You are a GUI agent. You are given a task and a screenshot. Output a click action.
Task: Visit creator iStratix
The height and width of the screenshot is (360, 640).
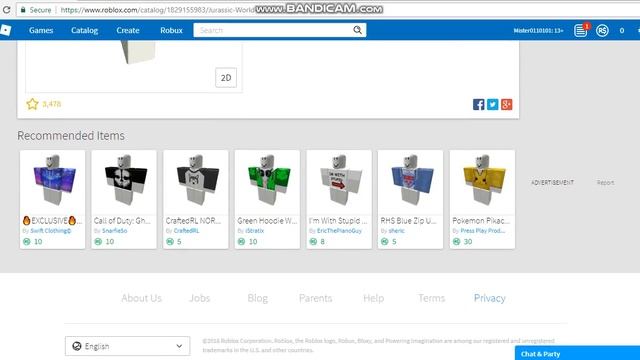(x=255, y=231)
